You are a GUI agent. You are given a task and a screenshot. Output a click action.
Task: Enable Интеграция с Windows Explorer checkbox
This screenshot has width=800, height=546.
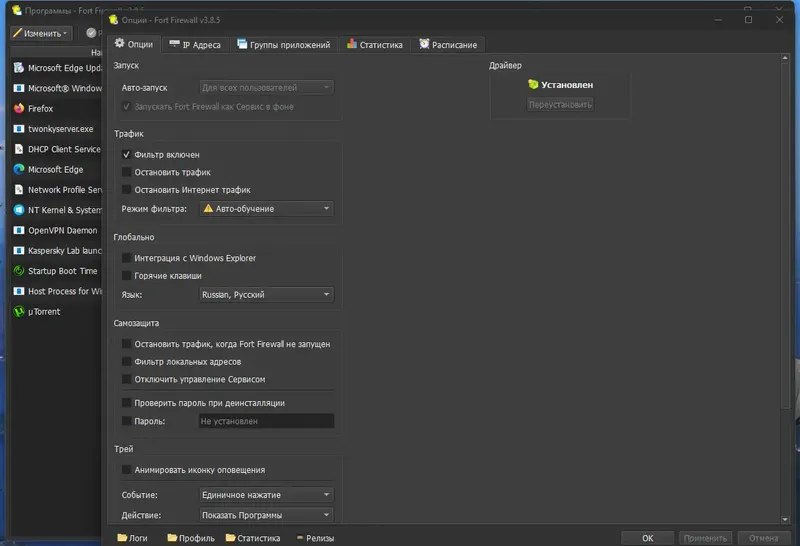126,258
